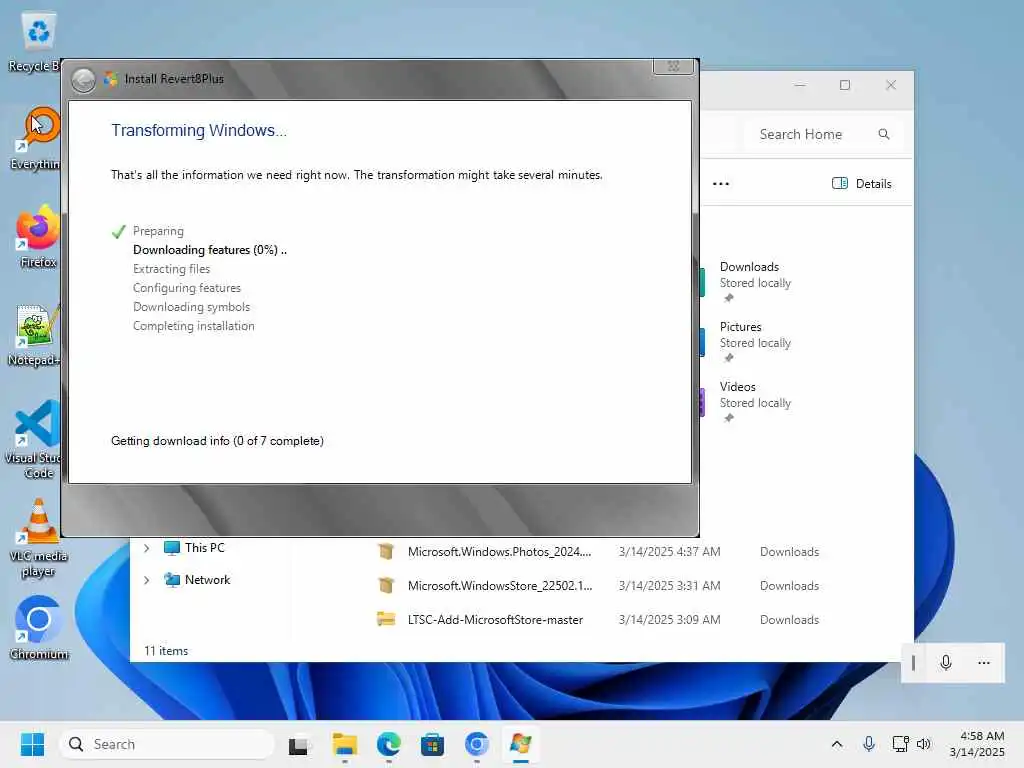
Task: Open VLC media player desktop shortcut
Action: tap(38, 538)
